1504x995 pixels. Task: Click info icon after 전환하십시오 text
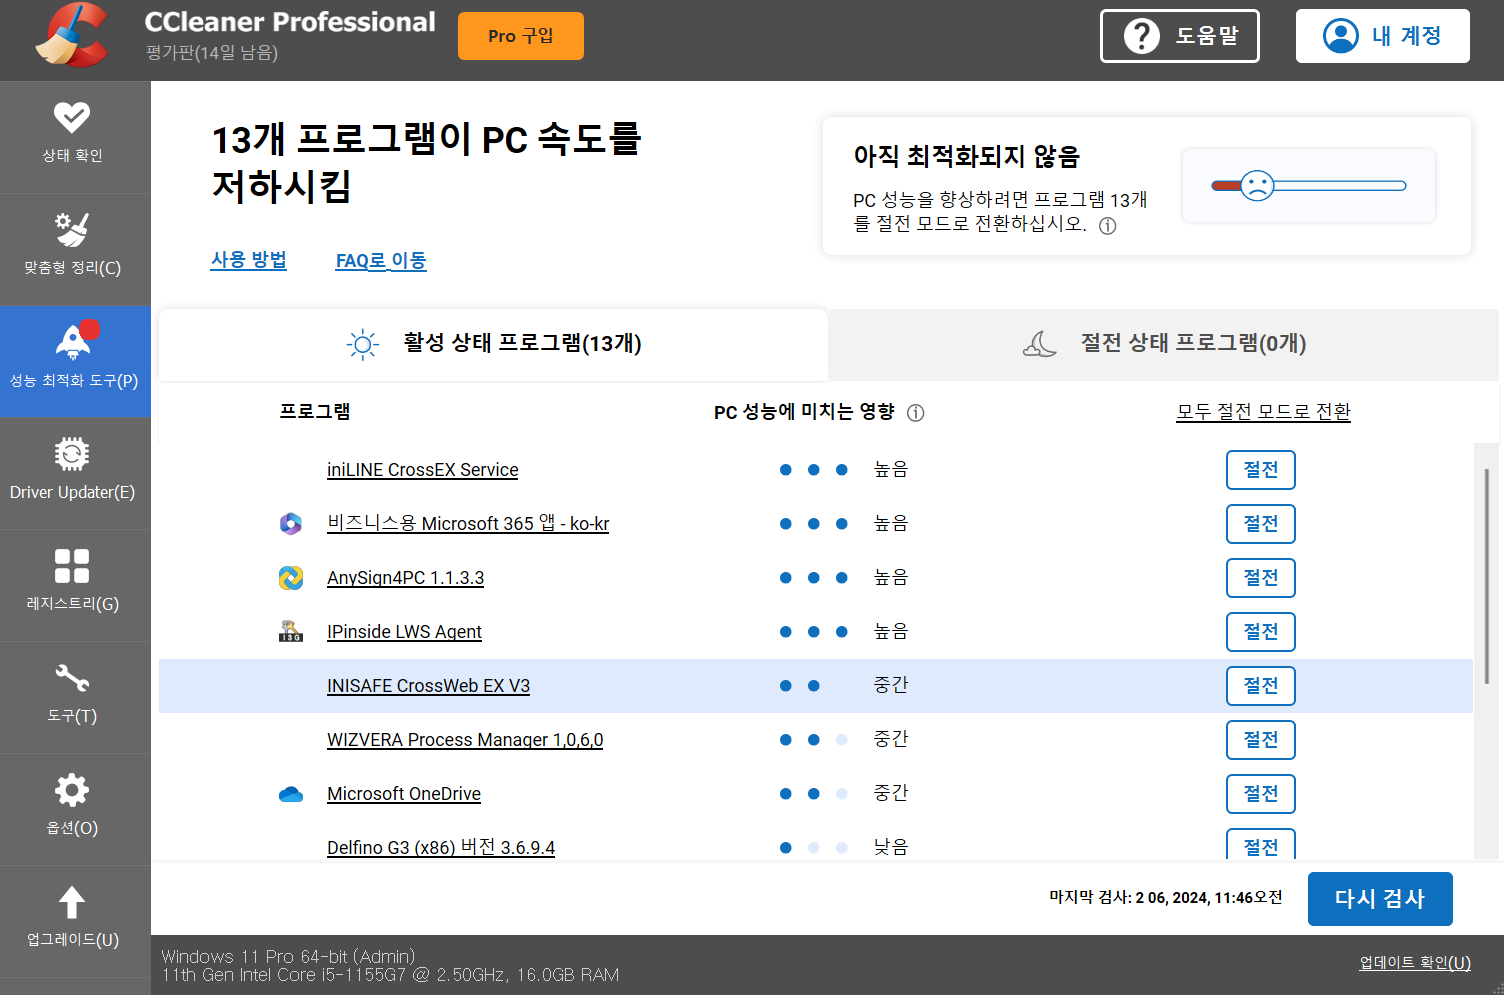click(1107, 226)
